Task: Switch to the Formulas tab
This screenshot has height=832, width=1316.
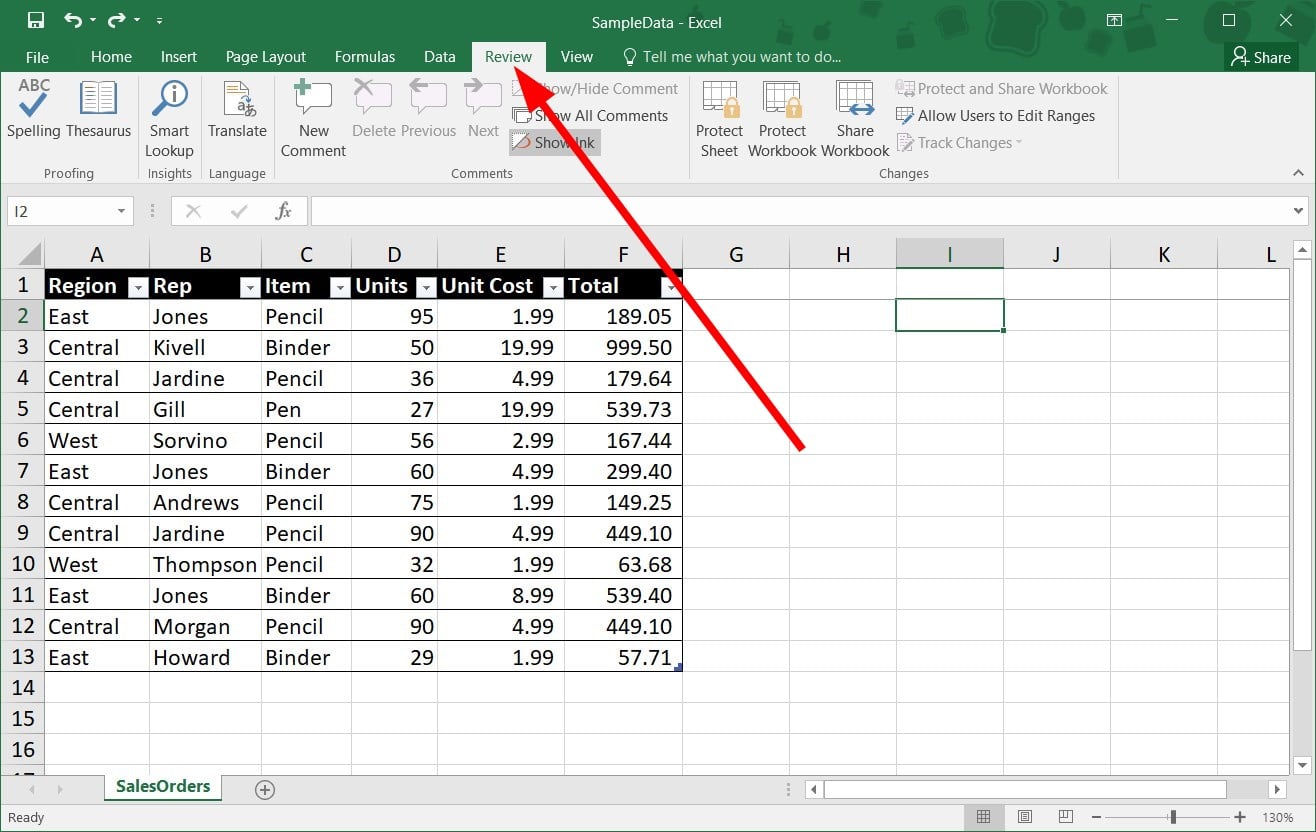Action: (365, 57)
